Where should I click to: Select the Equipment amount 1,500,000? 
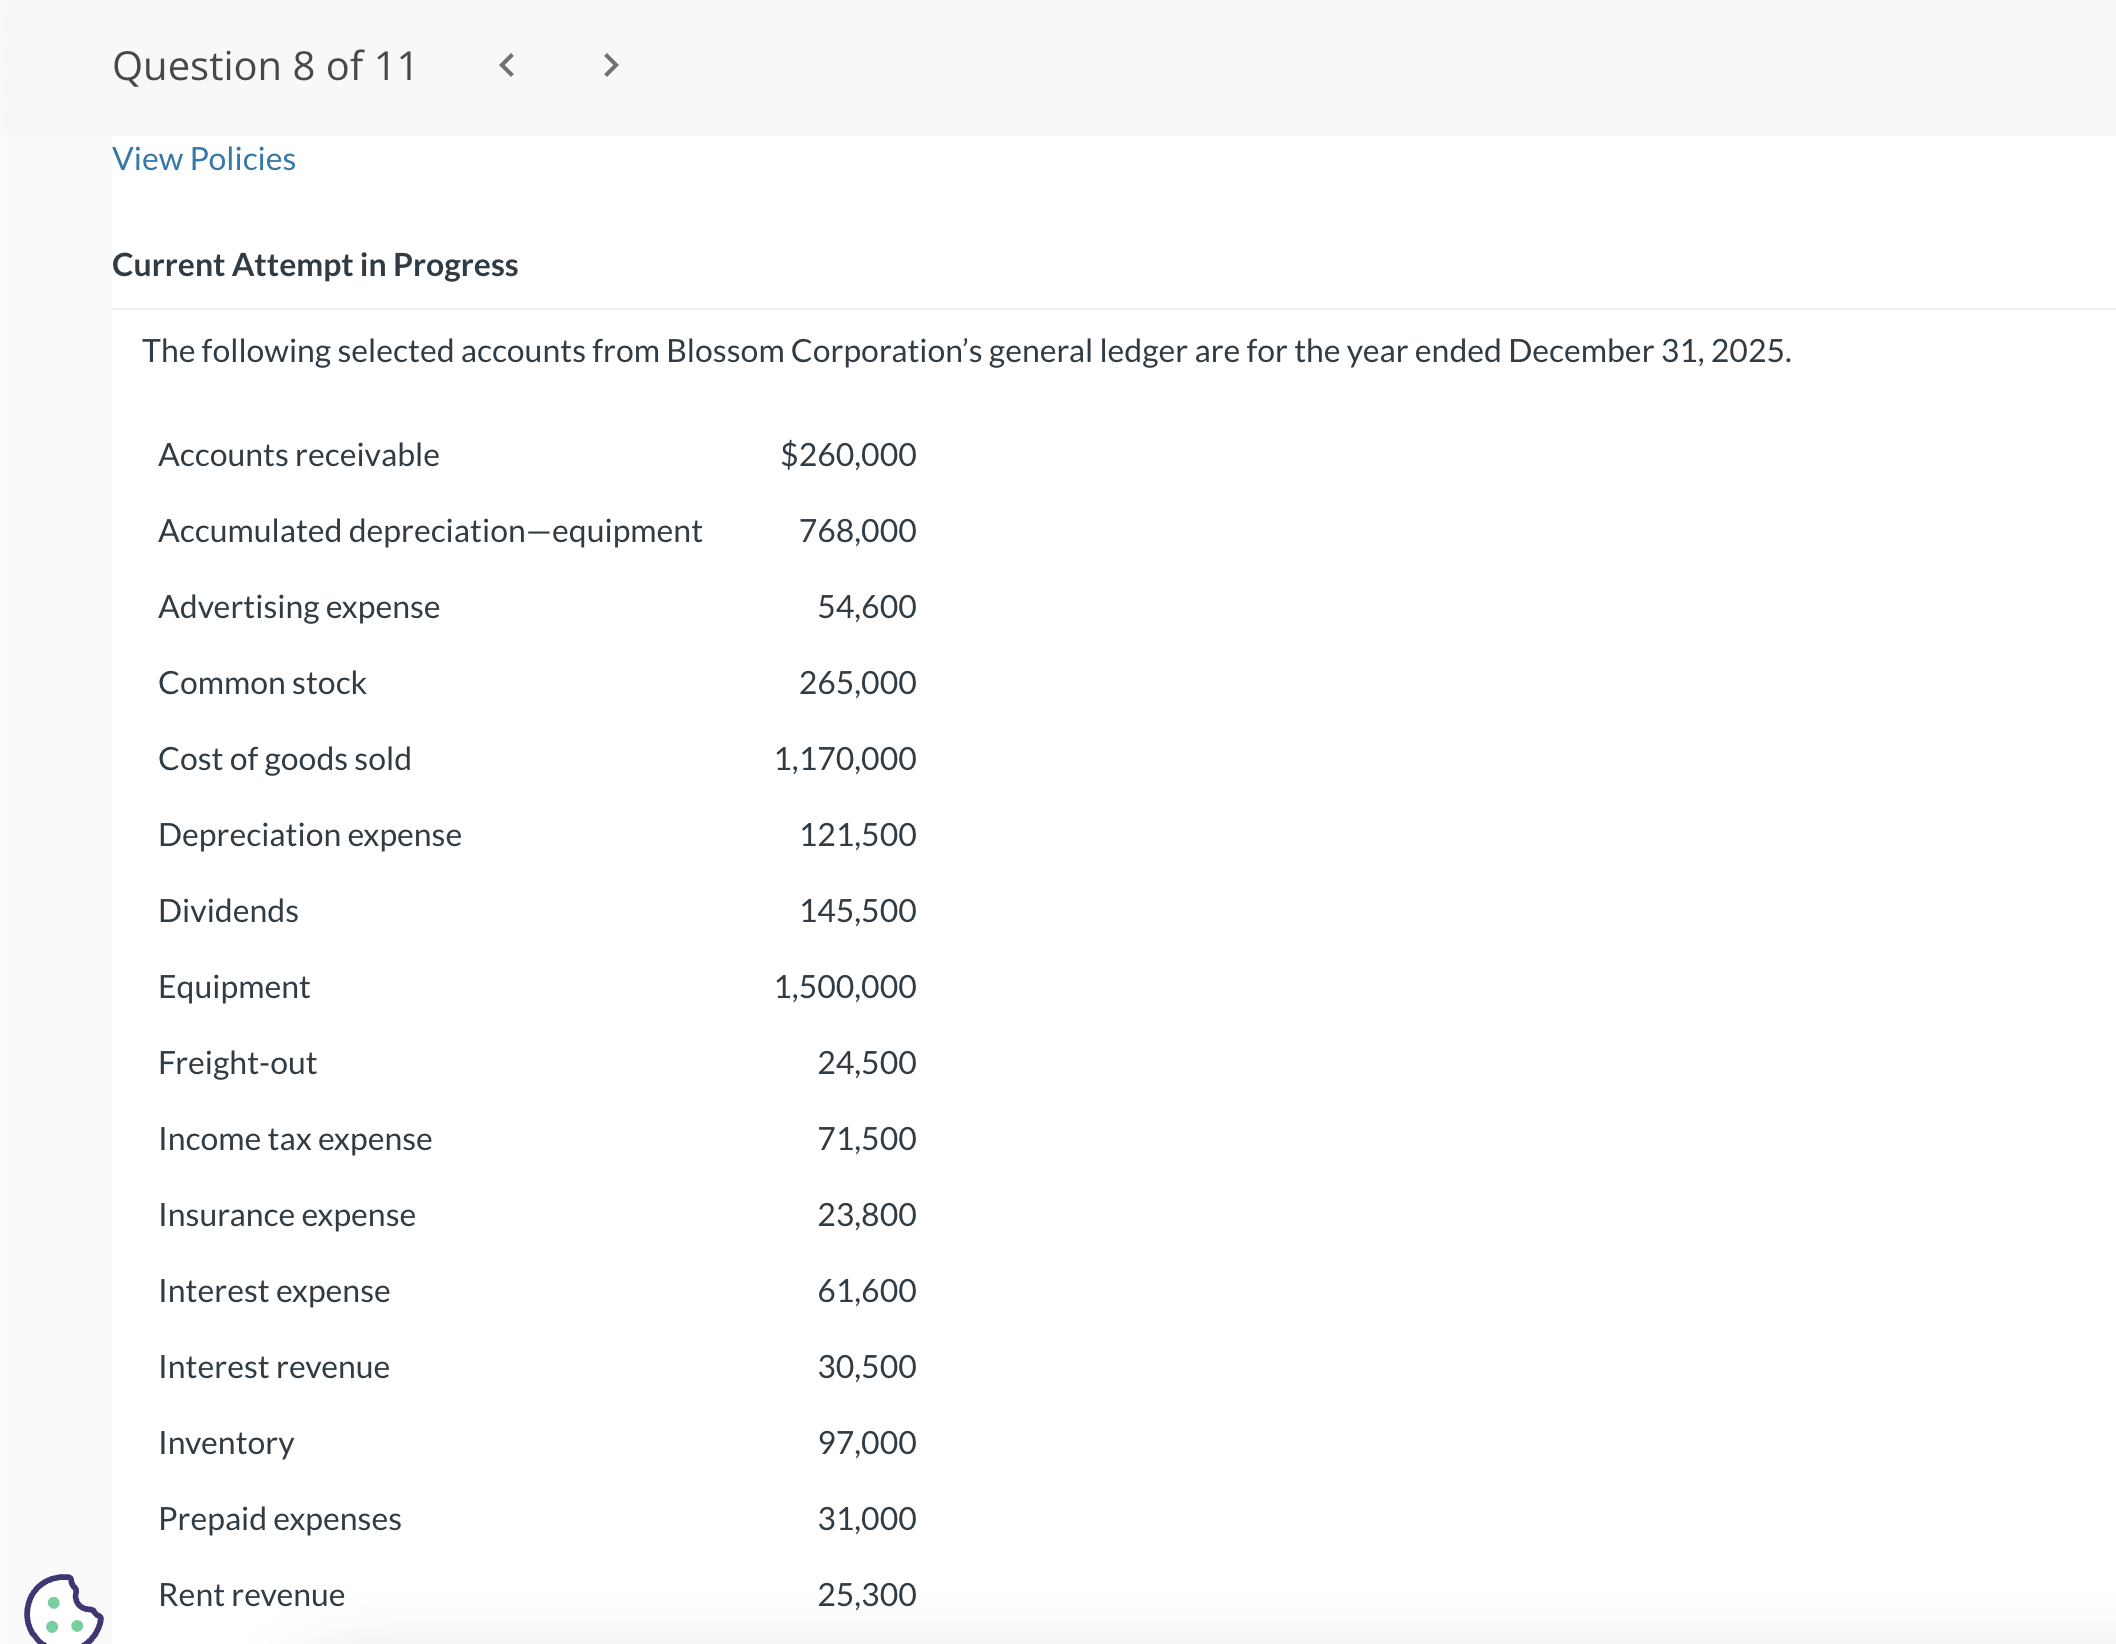click(845, 987)
